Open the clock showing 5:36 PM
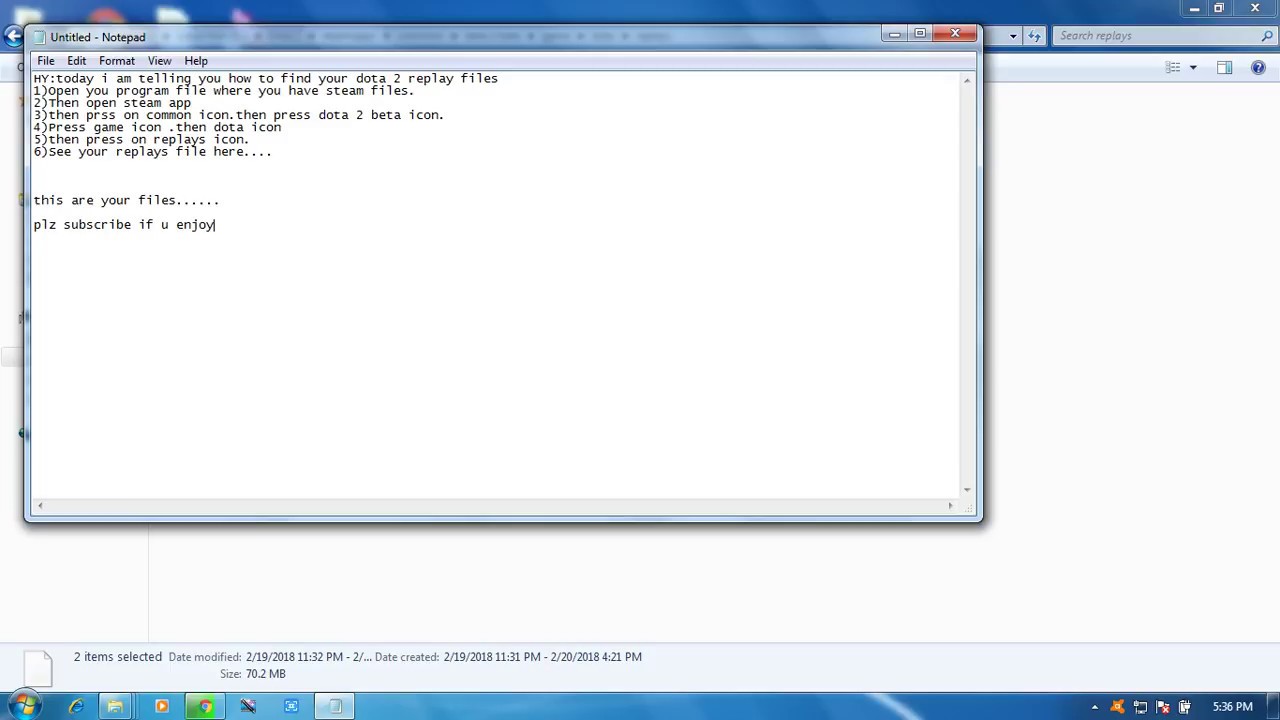This screenshot has width=1280, height=720. (1232, 707)
